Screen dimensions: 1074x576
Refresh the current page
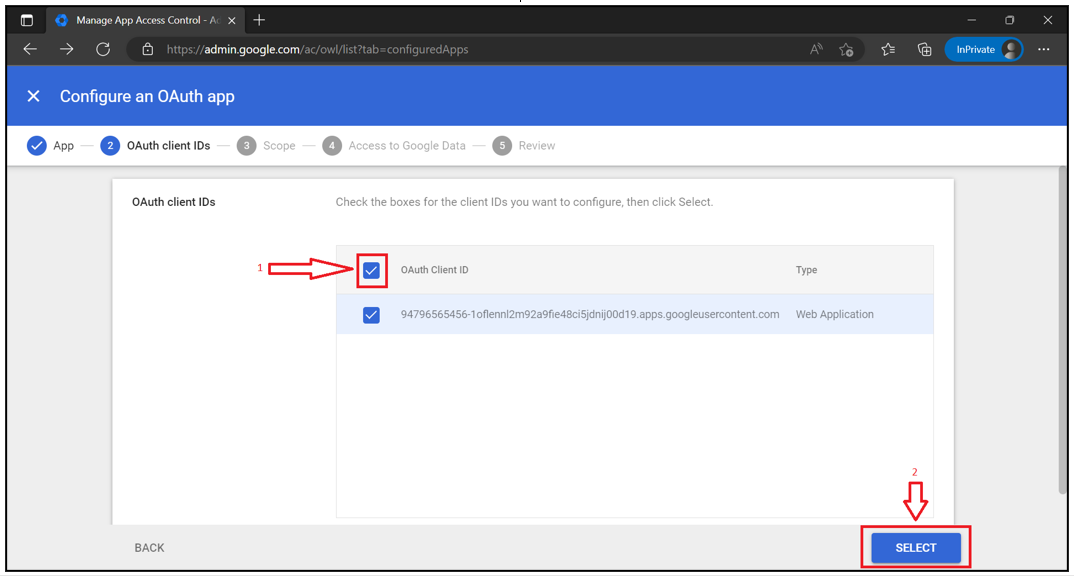pyautogui.click(x=103, y=49)
